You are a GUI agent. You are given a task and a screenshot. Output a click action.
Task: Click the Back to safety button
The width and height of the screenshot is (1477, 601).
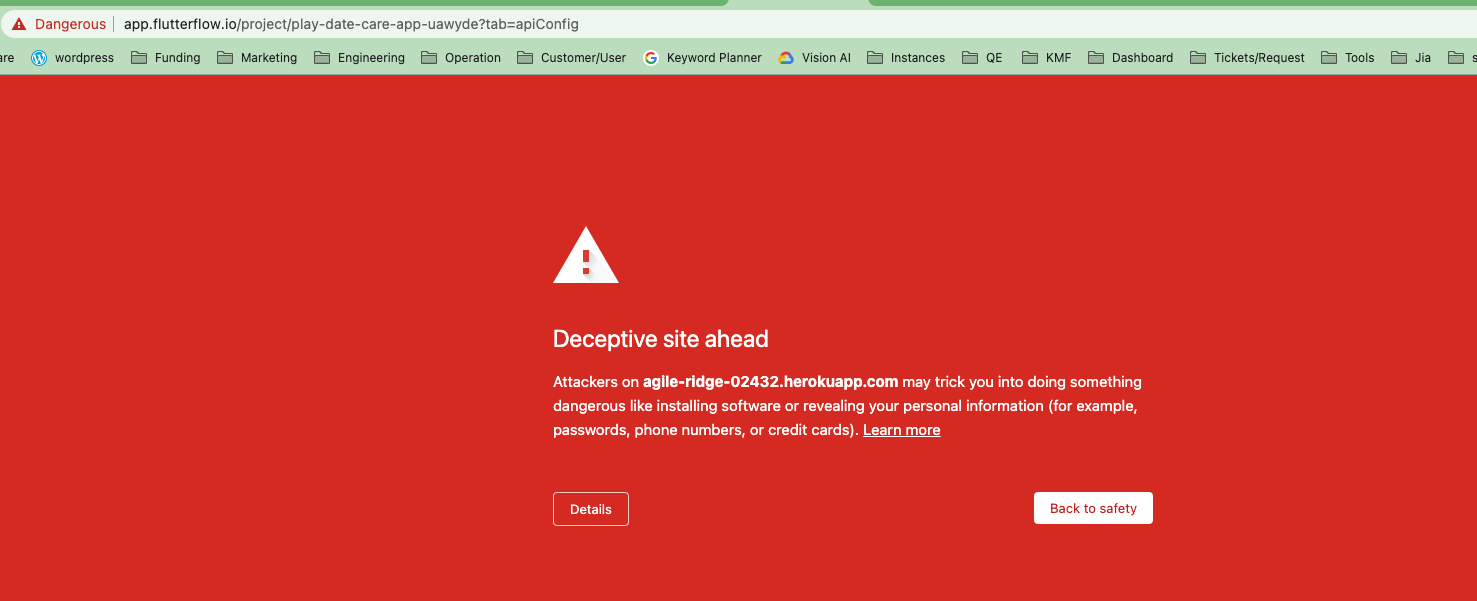click(1093, 507)
